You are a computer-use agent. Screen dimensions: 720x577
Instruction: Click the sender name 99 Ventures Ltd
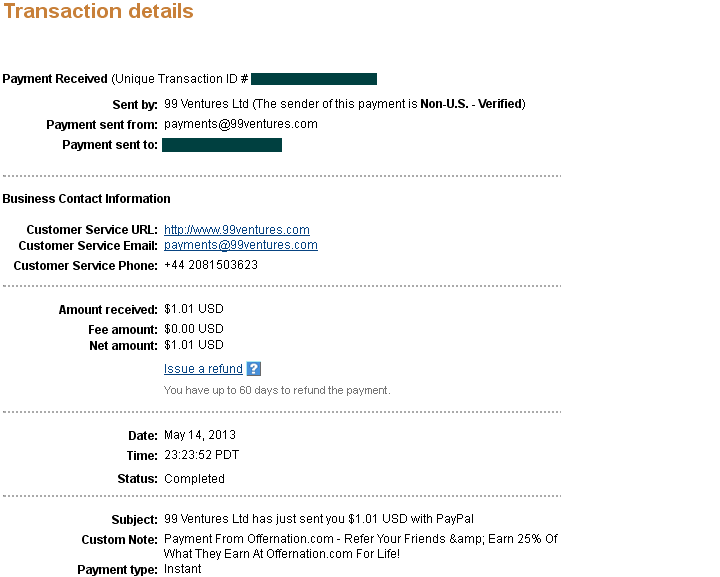pyautogui.click(x=206, y=104)
